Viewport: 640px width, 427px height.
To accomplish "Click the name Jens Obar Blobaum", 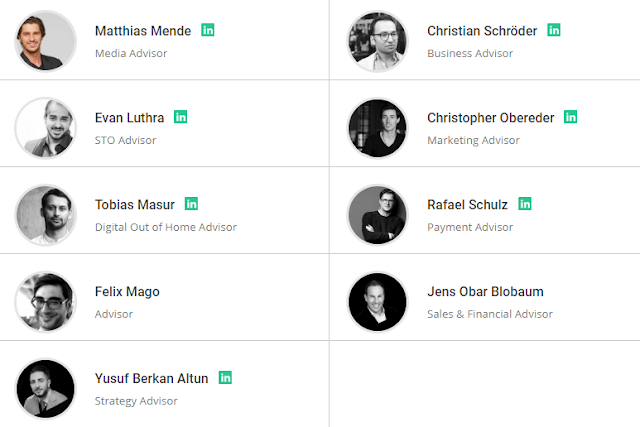I will pos(485,291).
